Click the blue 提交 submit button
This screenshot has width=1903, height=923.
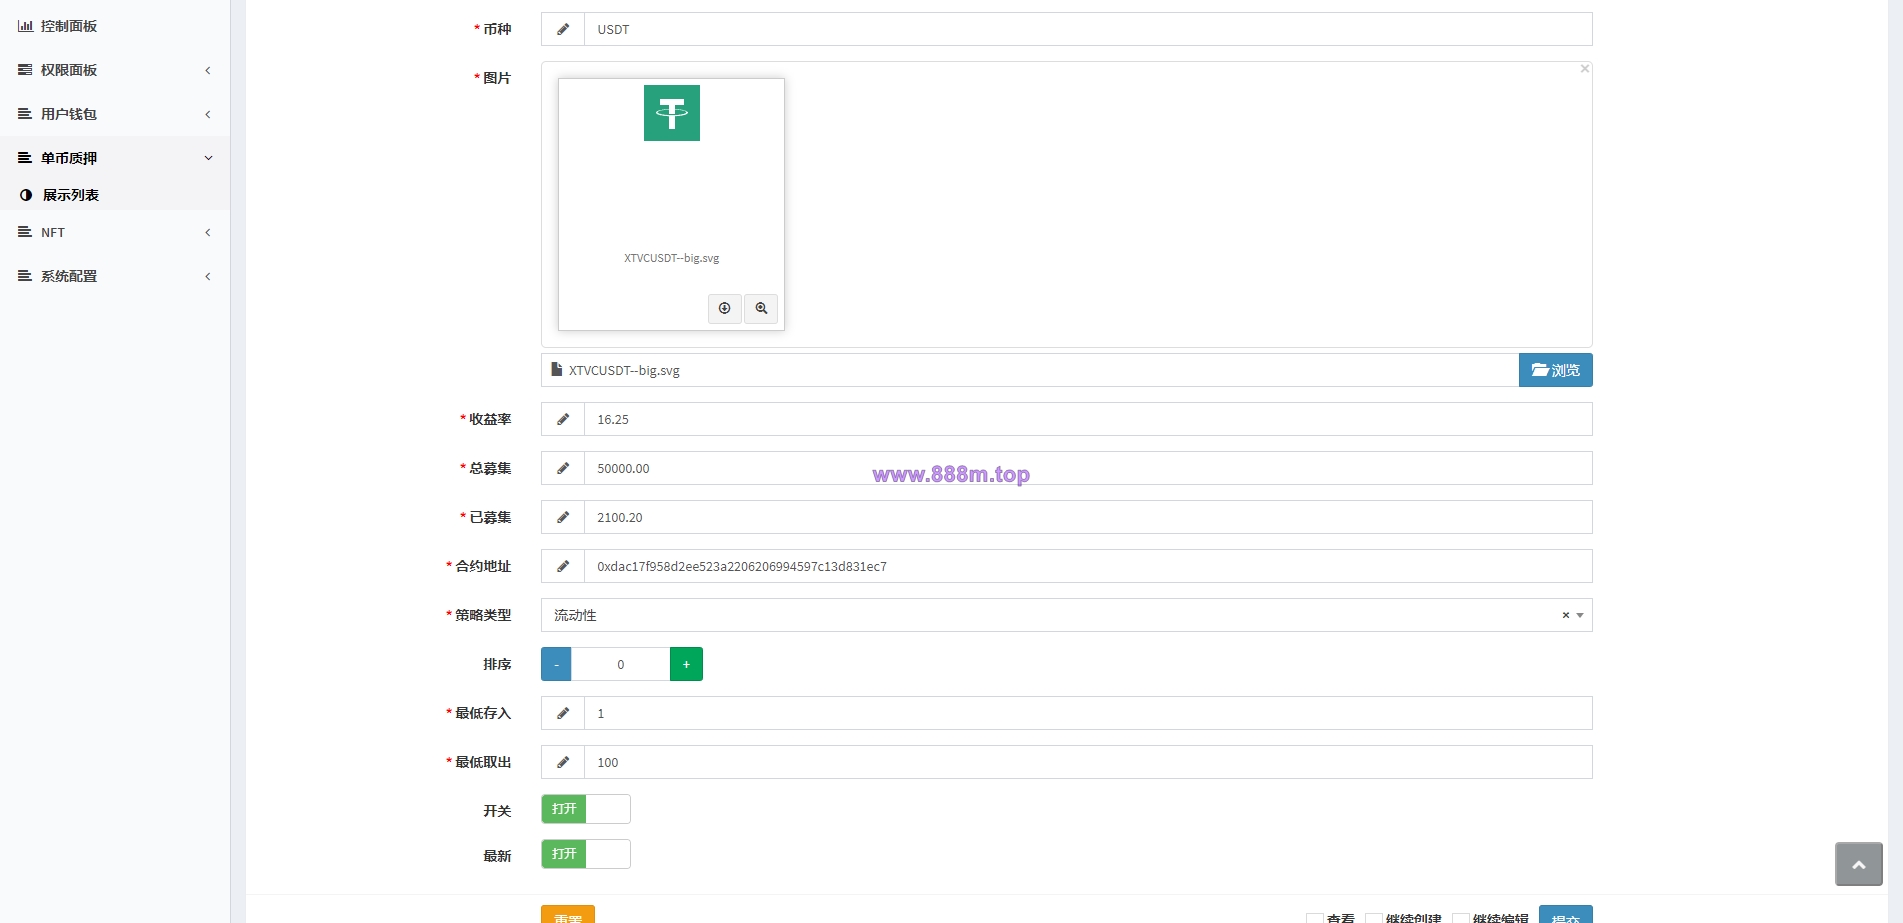(x=1566, y=915)
